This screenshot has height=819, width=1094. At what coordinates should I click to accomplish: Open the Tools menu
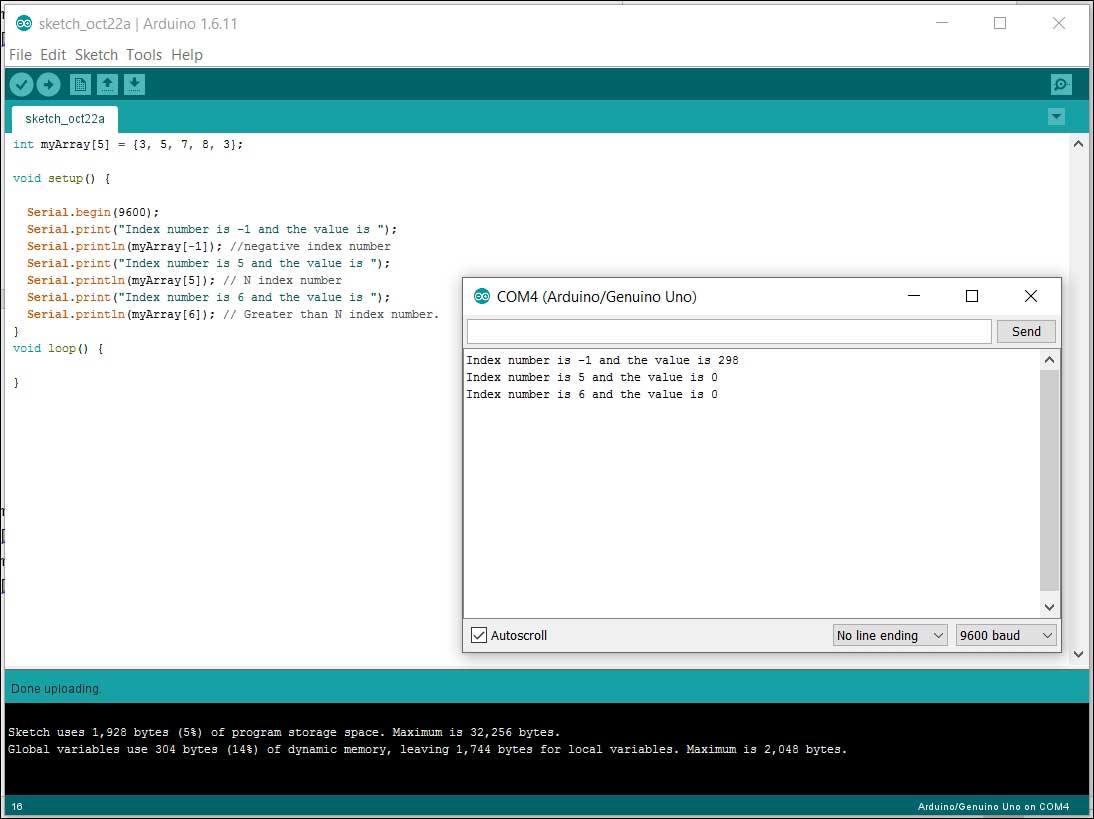[x=144, y=55]
